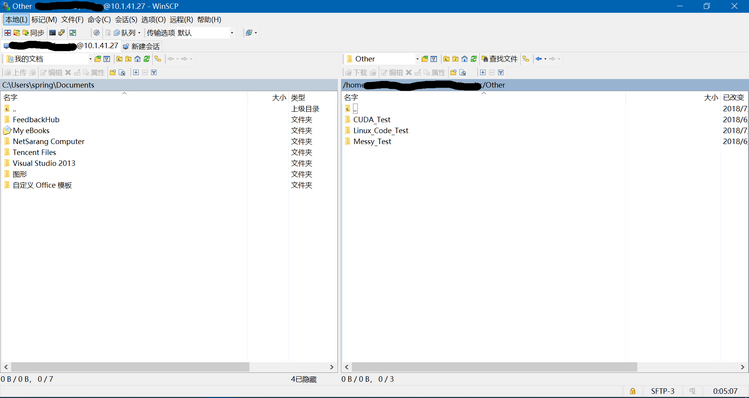This screenshot has height=398, width=749.
Task: Toggle synchronized browsing in remote toolbar
Action: click(525, 59)
